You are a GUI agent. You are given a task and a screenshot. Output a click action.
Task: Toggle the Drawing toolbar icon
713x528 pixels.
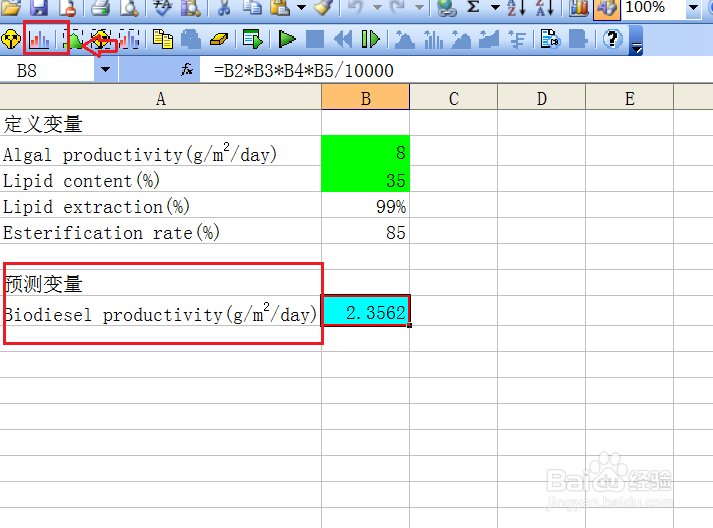(x=607, y=8)
